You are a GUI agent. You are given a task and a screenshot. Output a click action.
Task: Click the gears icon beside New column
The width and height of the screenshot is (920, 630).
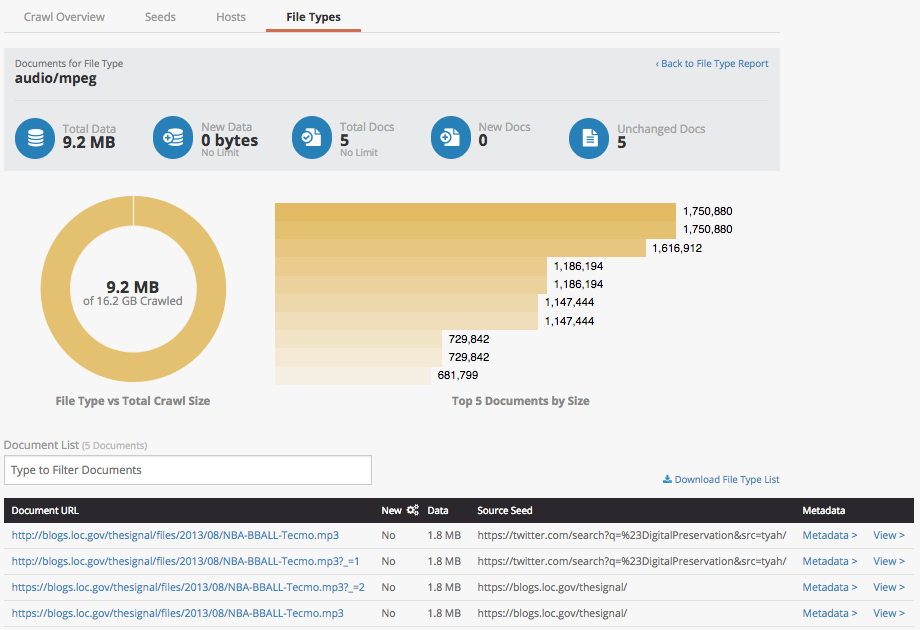[x=412, y=511]
